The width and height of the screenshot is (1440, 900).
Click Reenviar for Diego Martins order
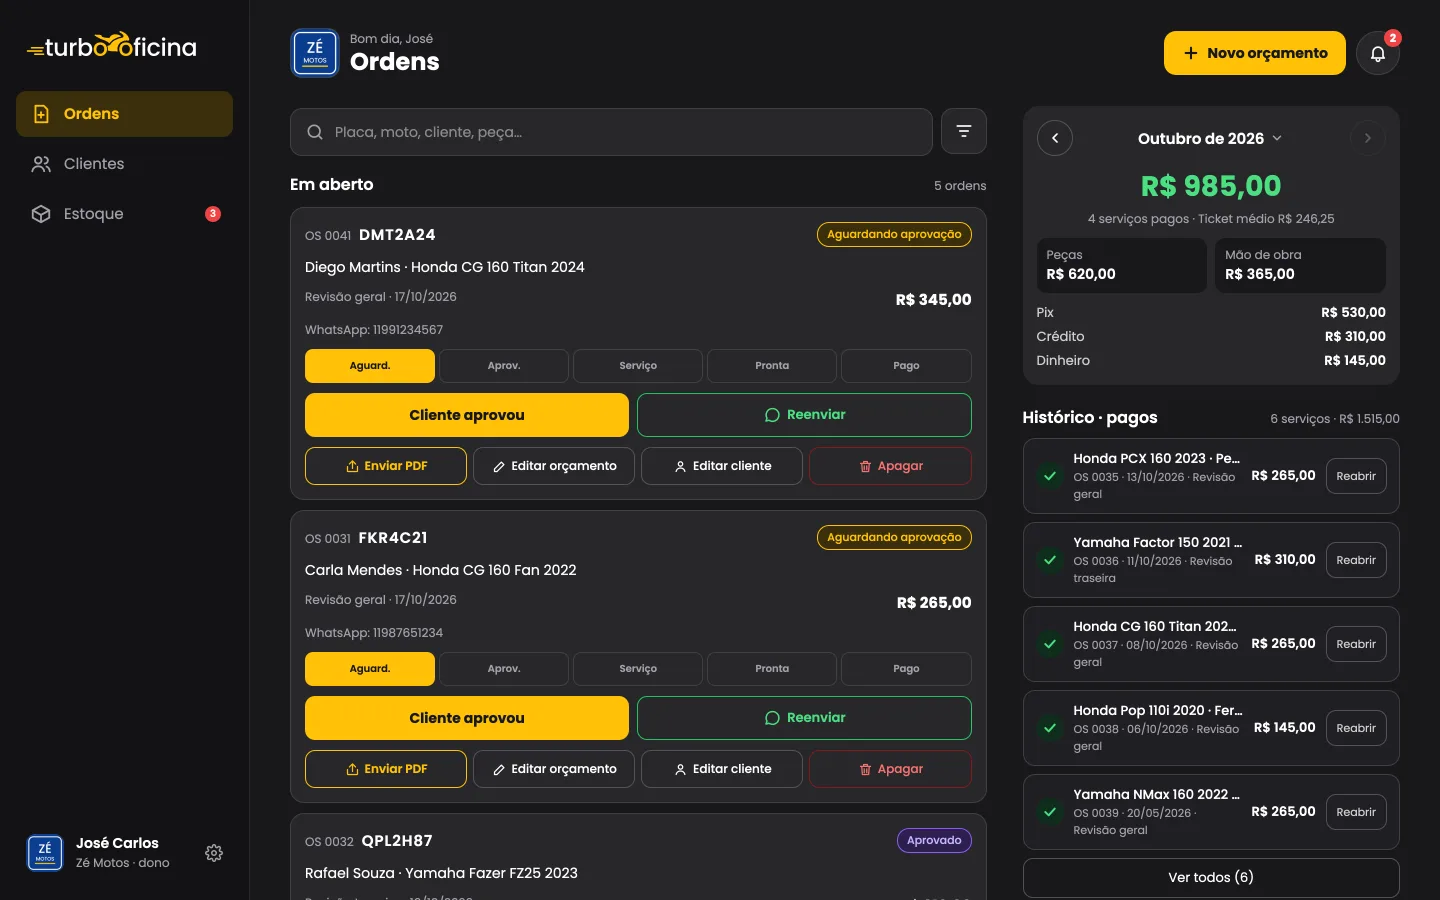[804, 415]
